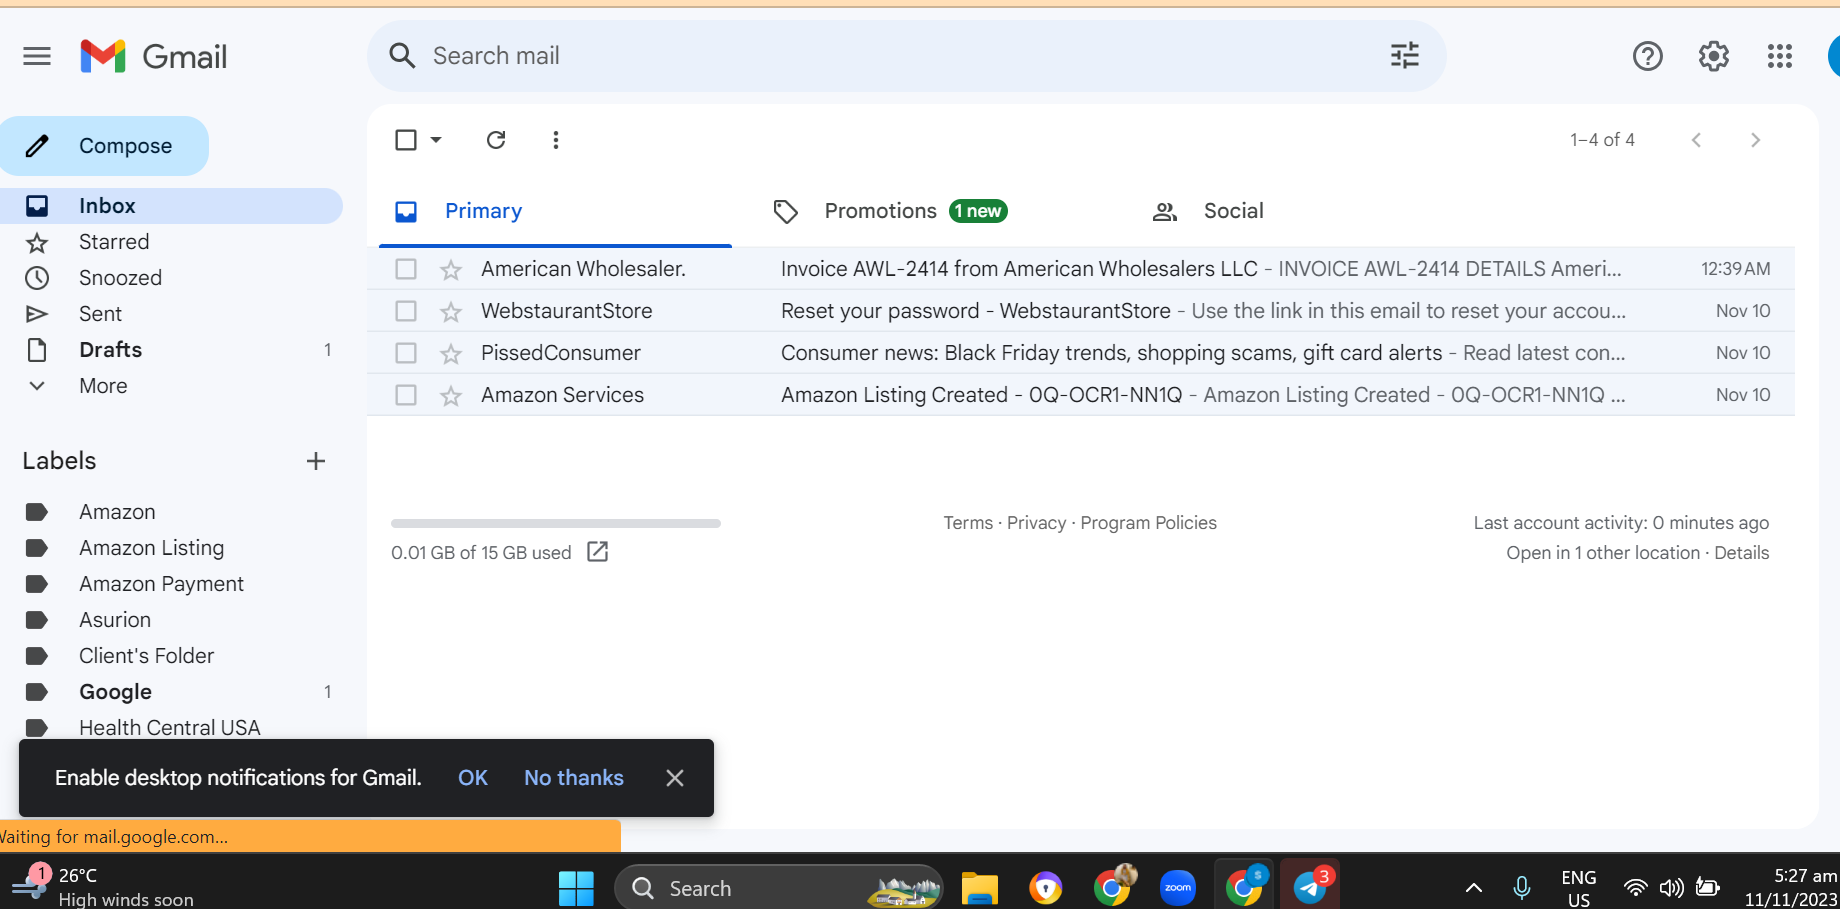Compose a new email
This screenshot has height=909, width=1840.
point(105,146)
